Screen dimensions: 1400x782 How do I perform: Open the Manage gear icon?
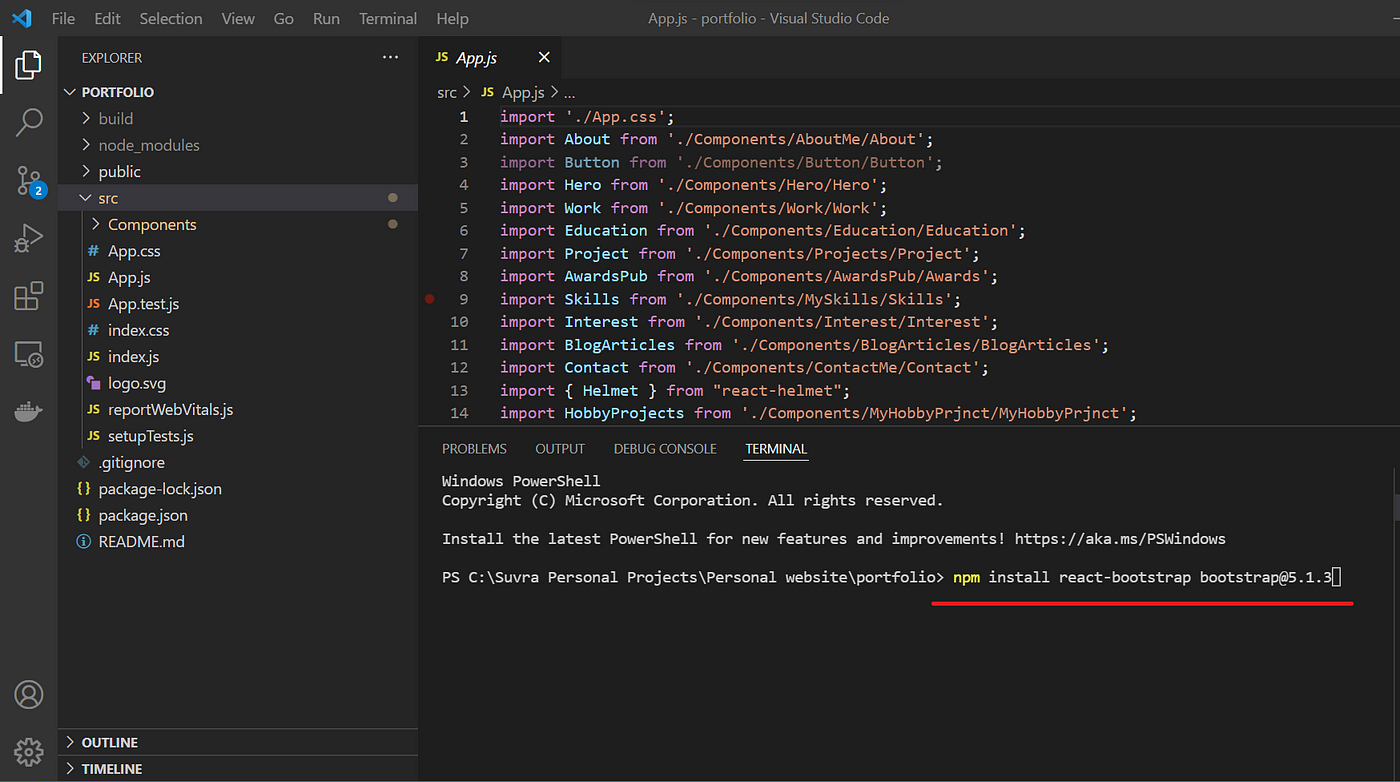pyautogui.click(x=29, y=751)
